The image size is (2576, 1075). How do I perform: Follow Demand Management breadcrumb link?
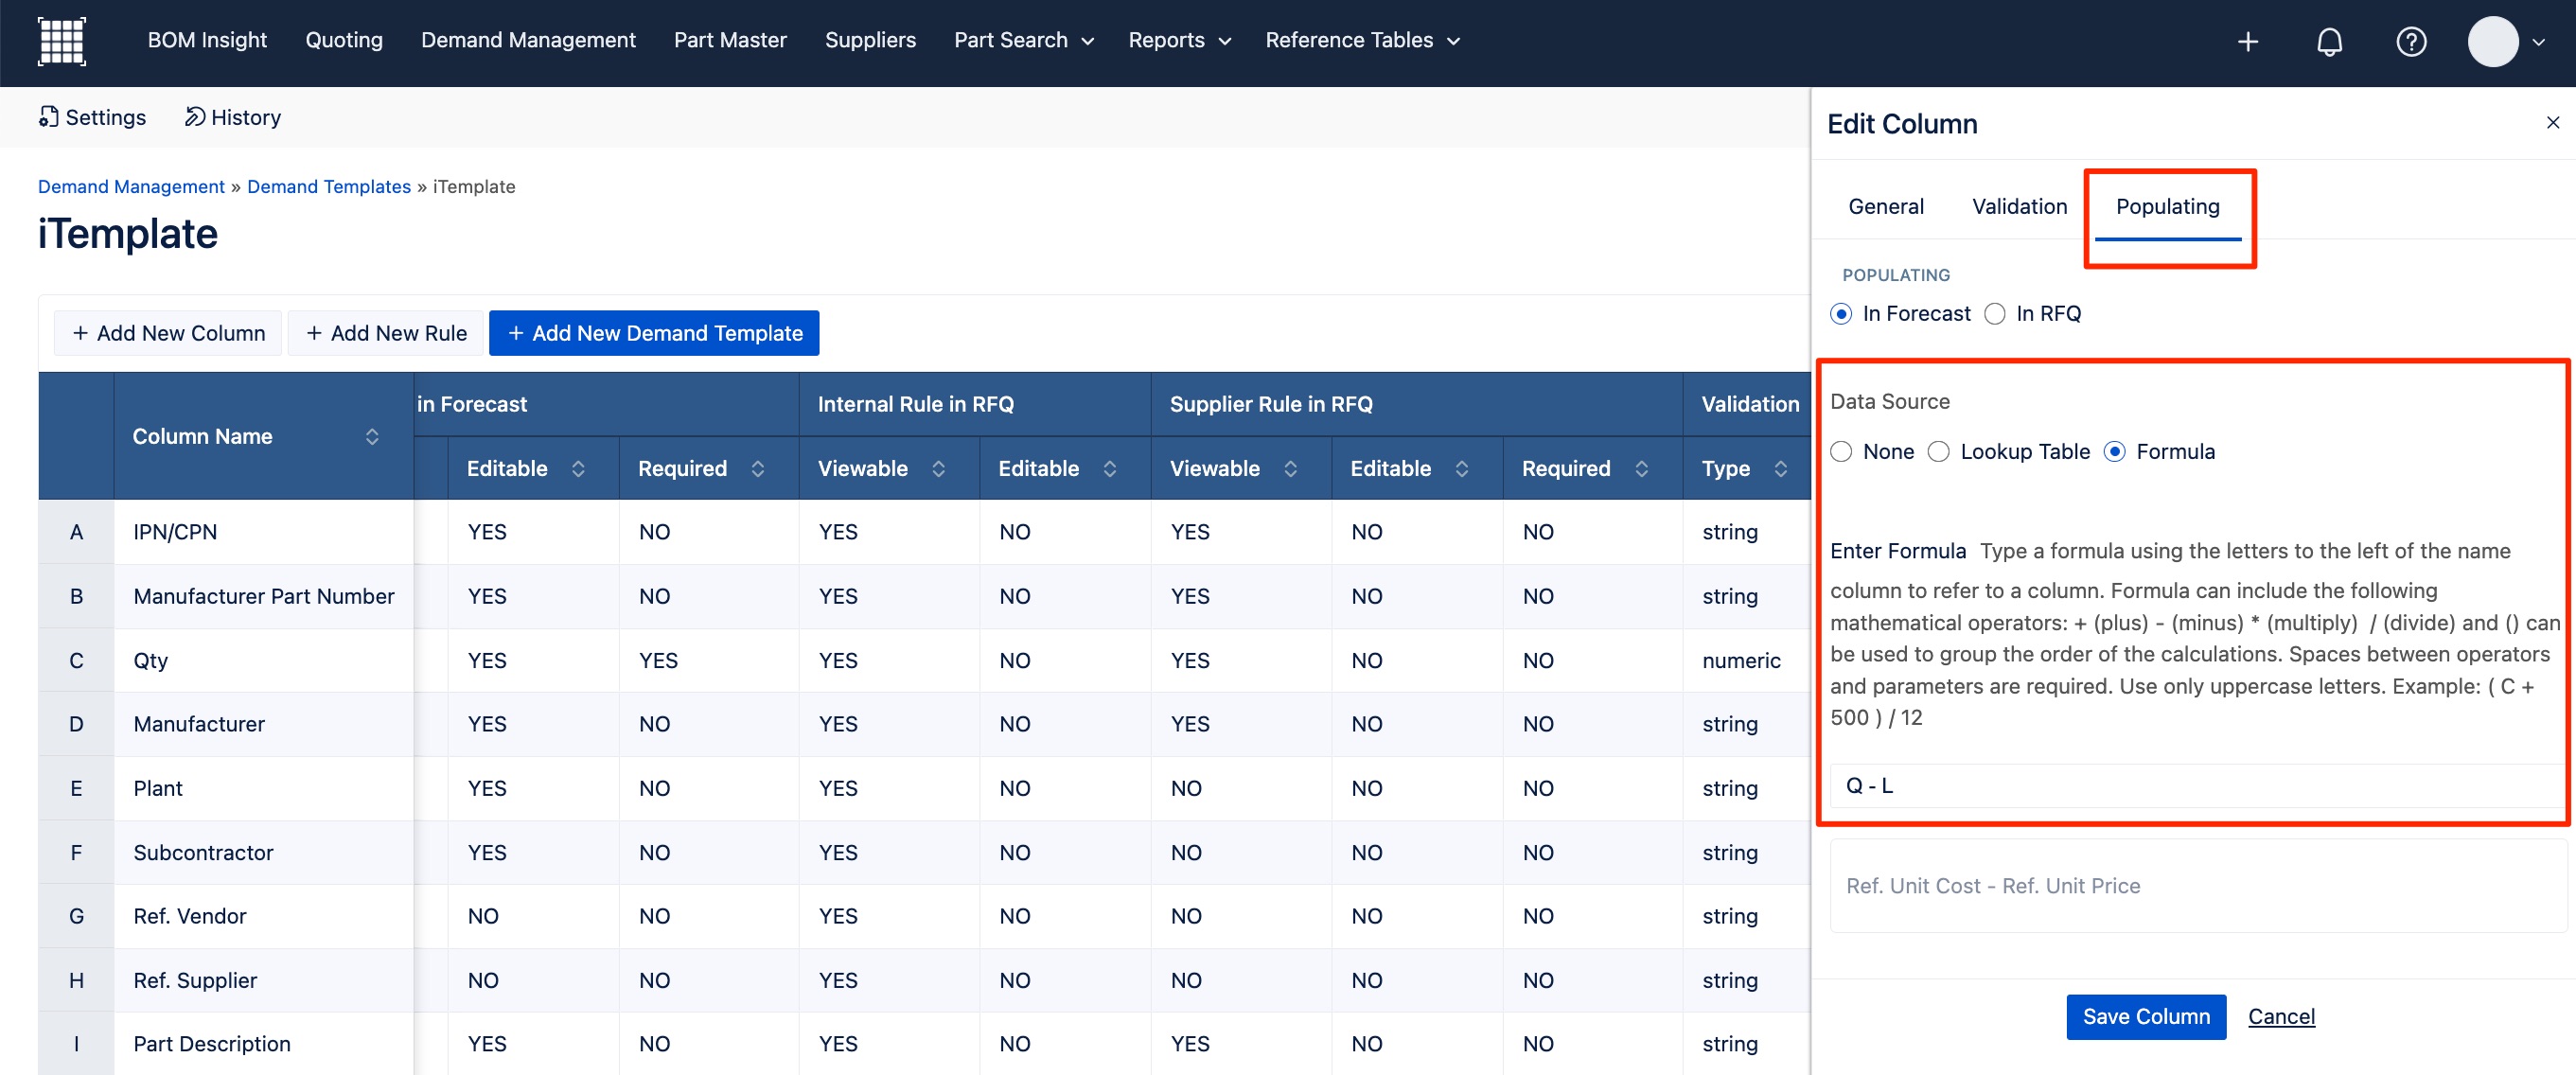click(x=131, y=186)
